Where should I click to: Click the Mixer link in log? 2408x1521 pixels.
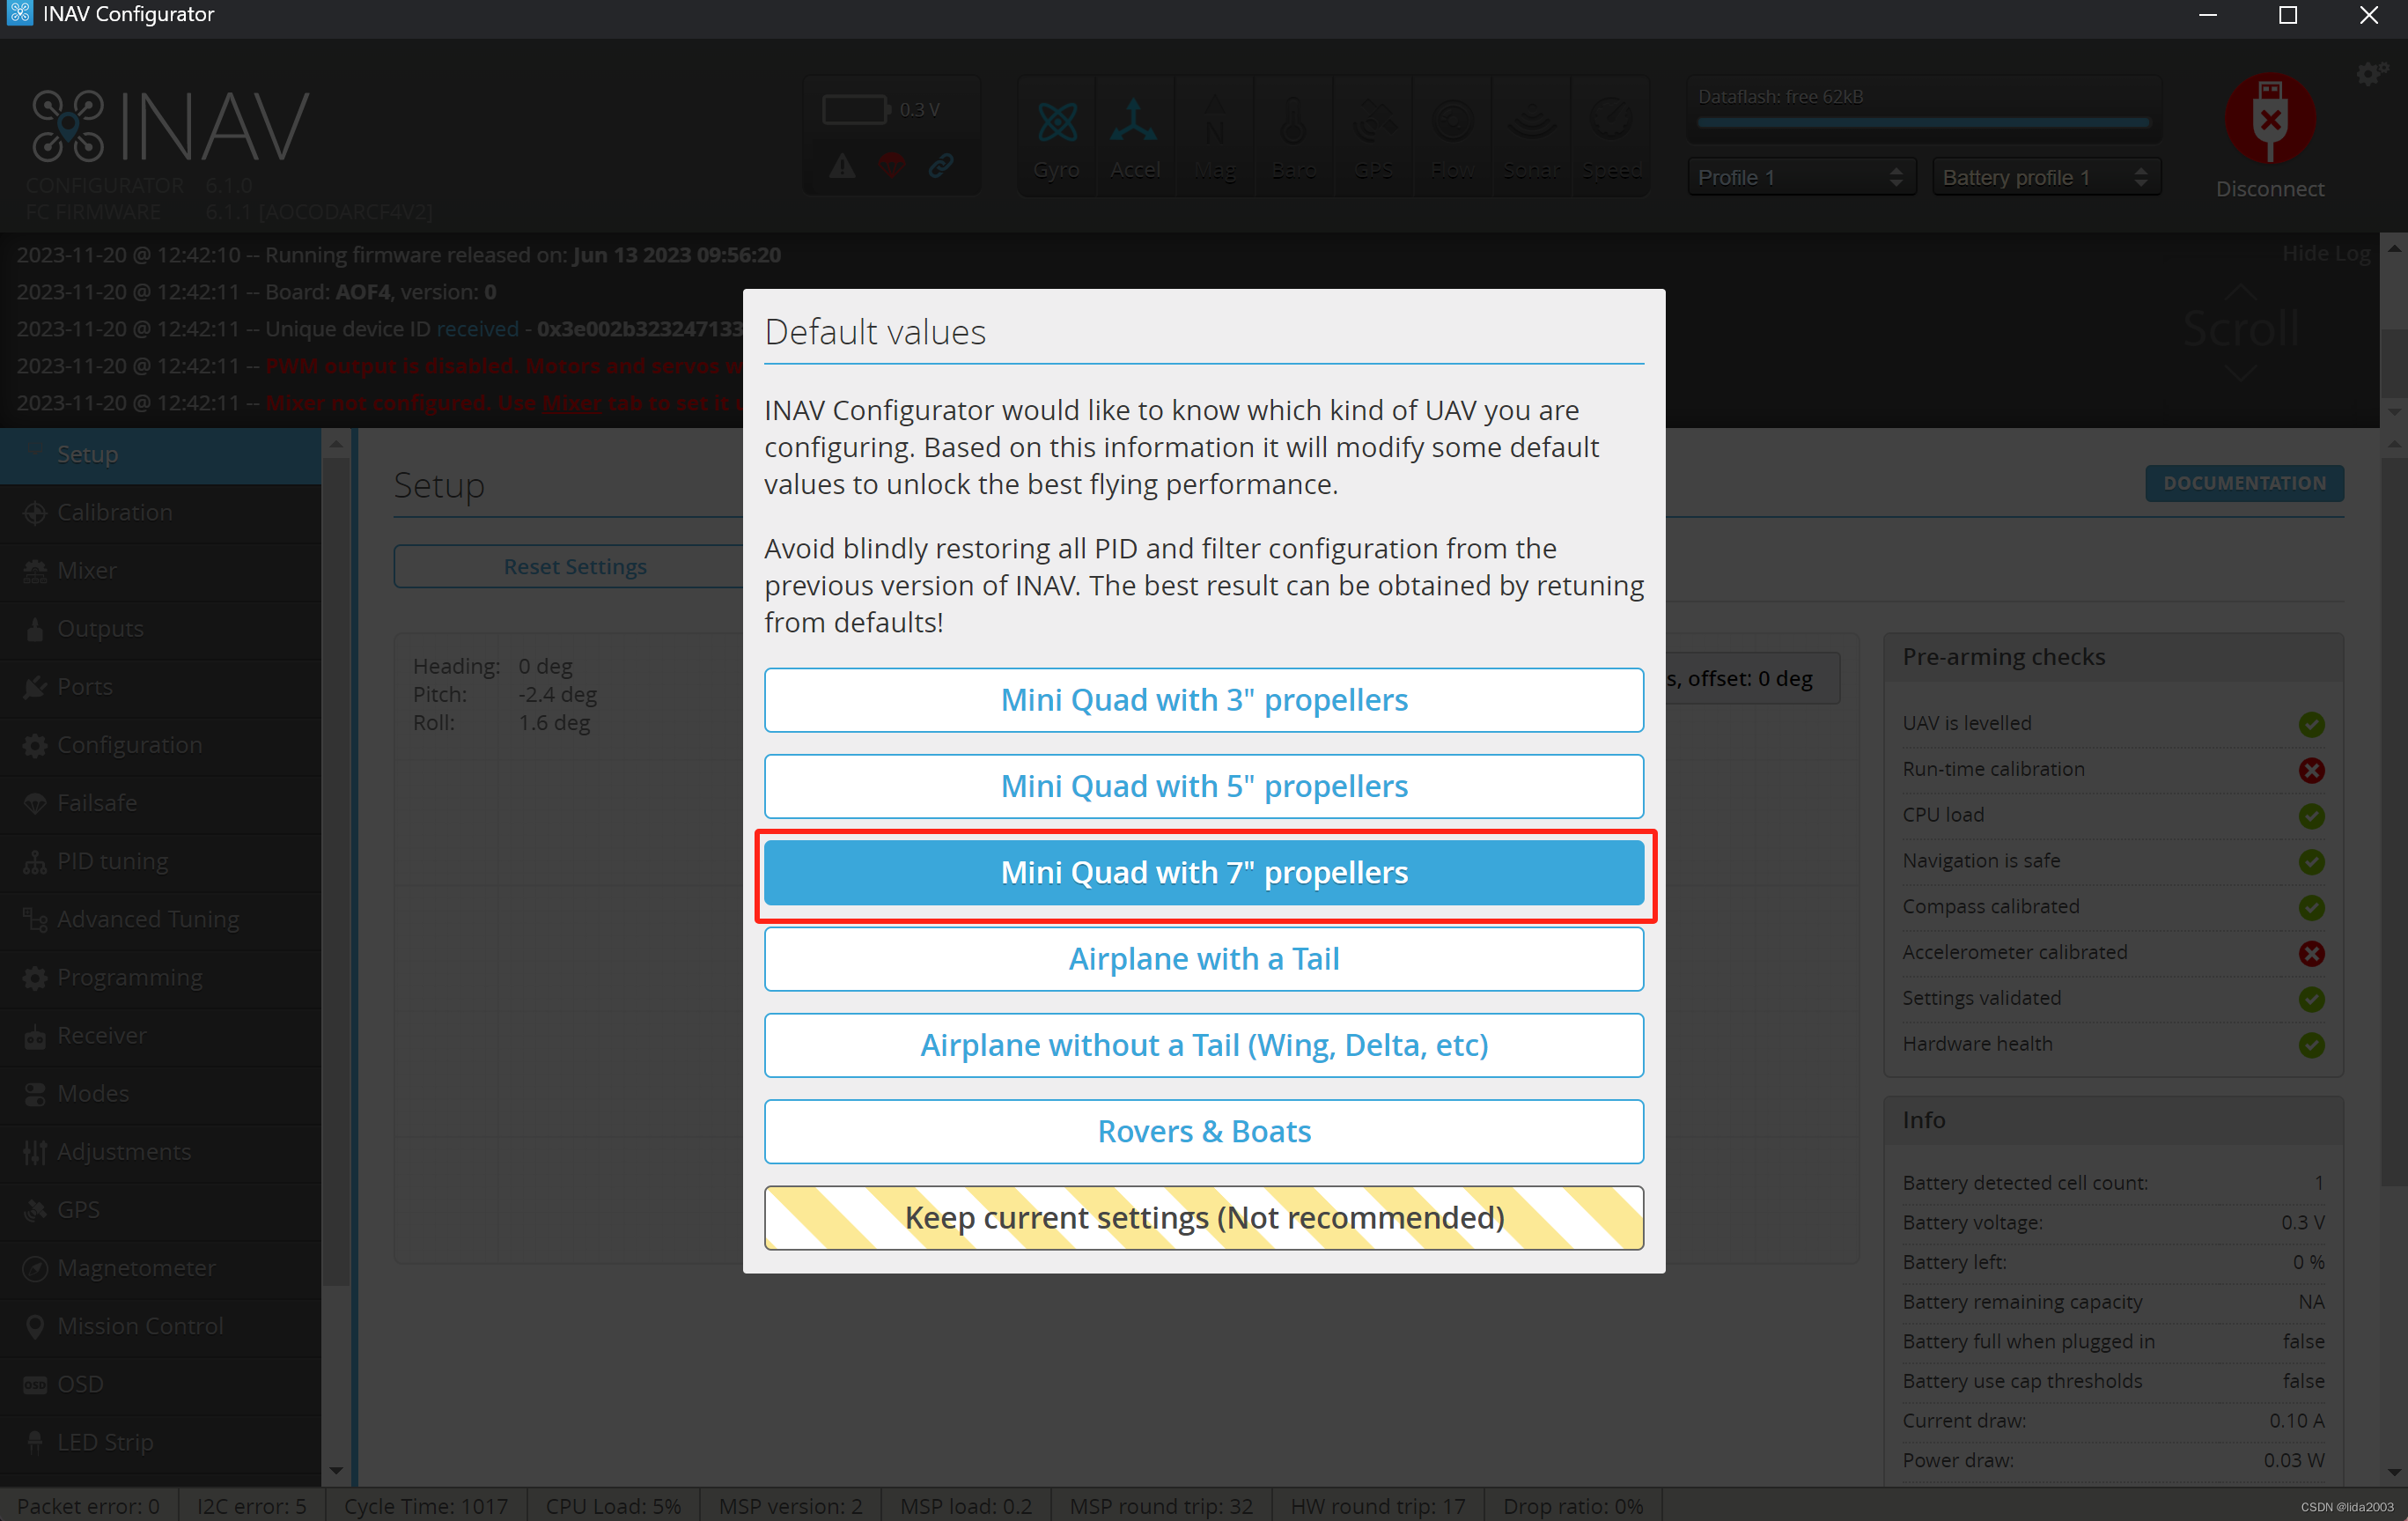point(571,403)
